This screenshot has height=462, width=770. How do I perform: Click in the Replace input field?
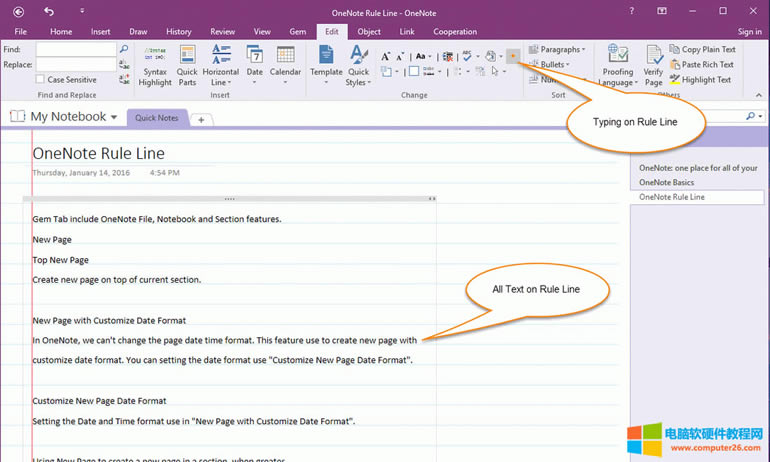pyautogui.click(x=76, y=64)
